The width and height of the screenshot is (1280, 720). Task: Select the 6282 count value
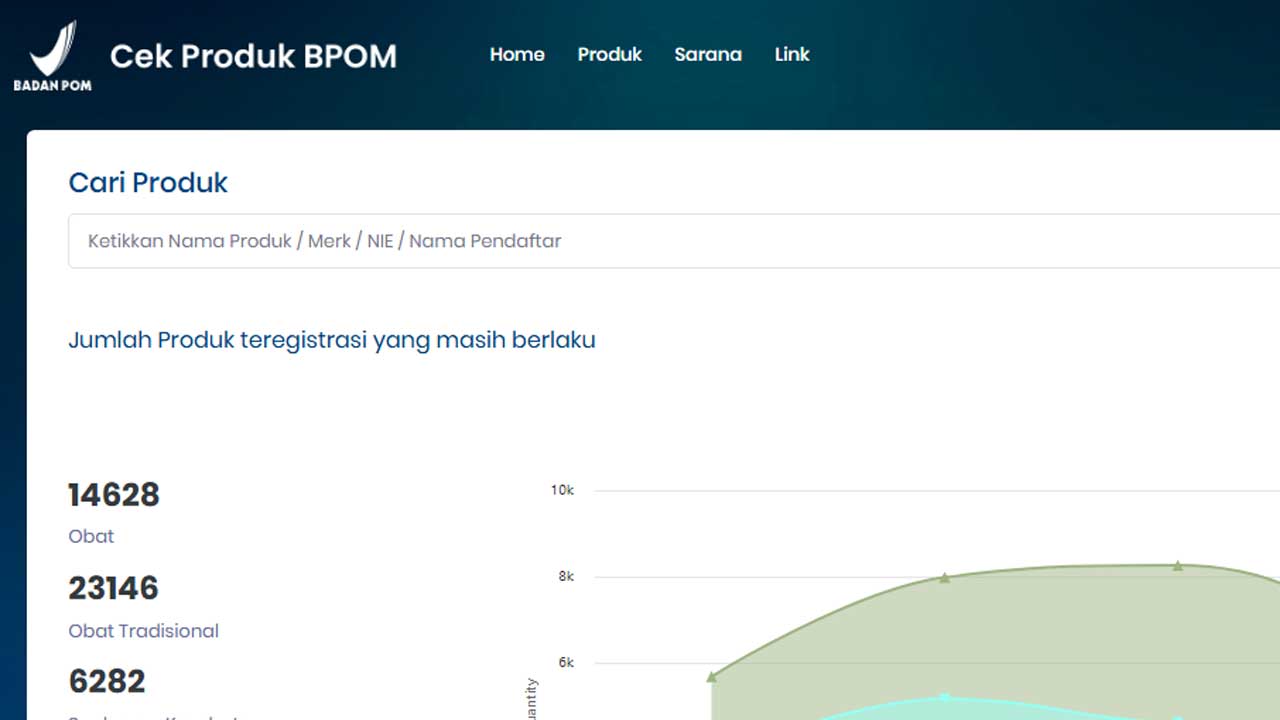tap(107, 681)
